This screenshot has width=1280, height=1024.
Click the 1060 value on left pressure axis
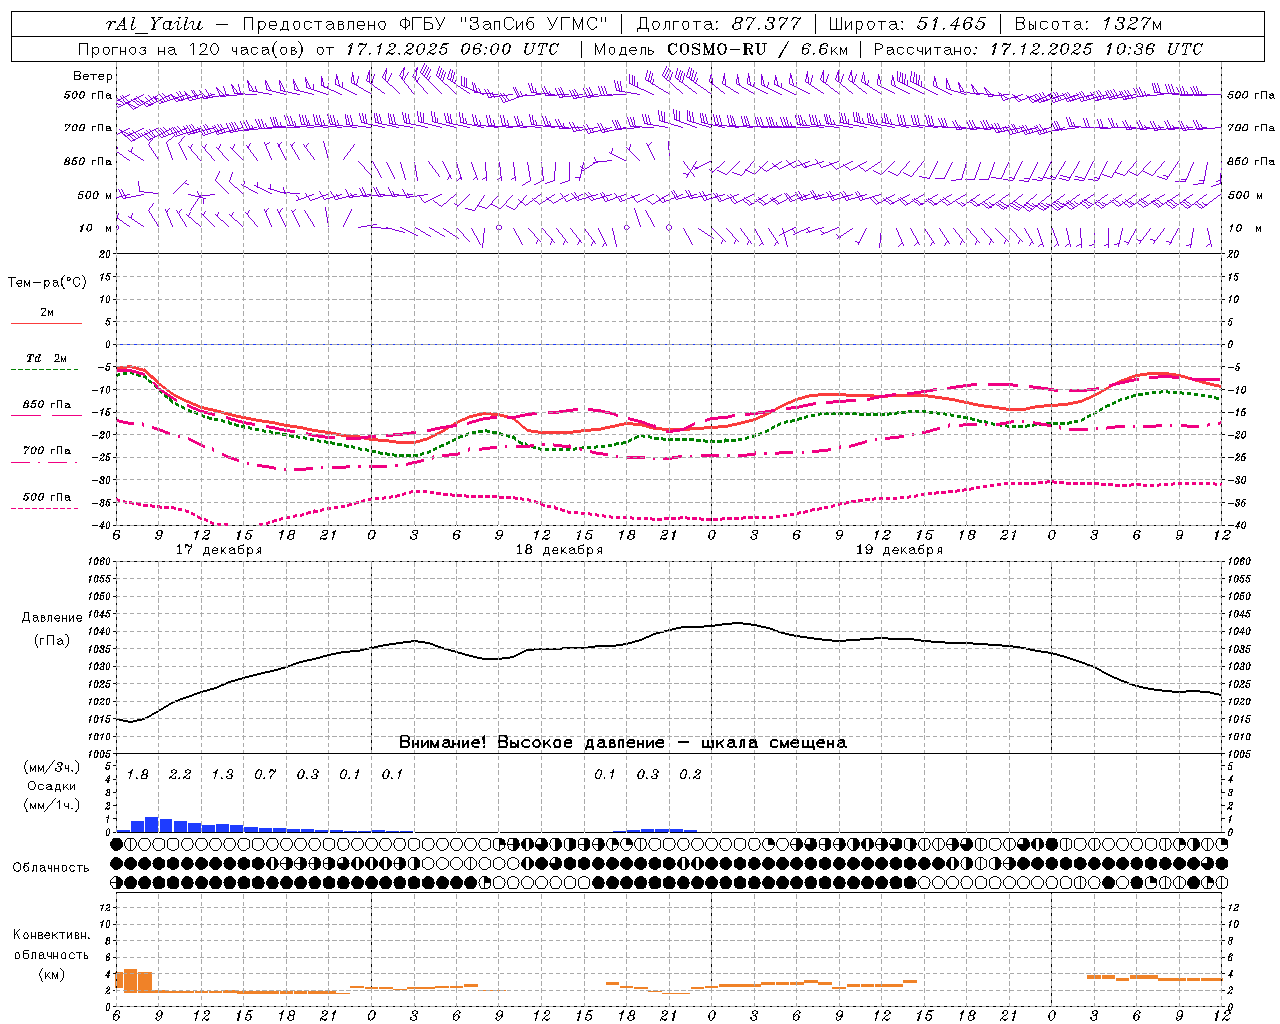[100, 562]
